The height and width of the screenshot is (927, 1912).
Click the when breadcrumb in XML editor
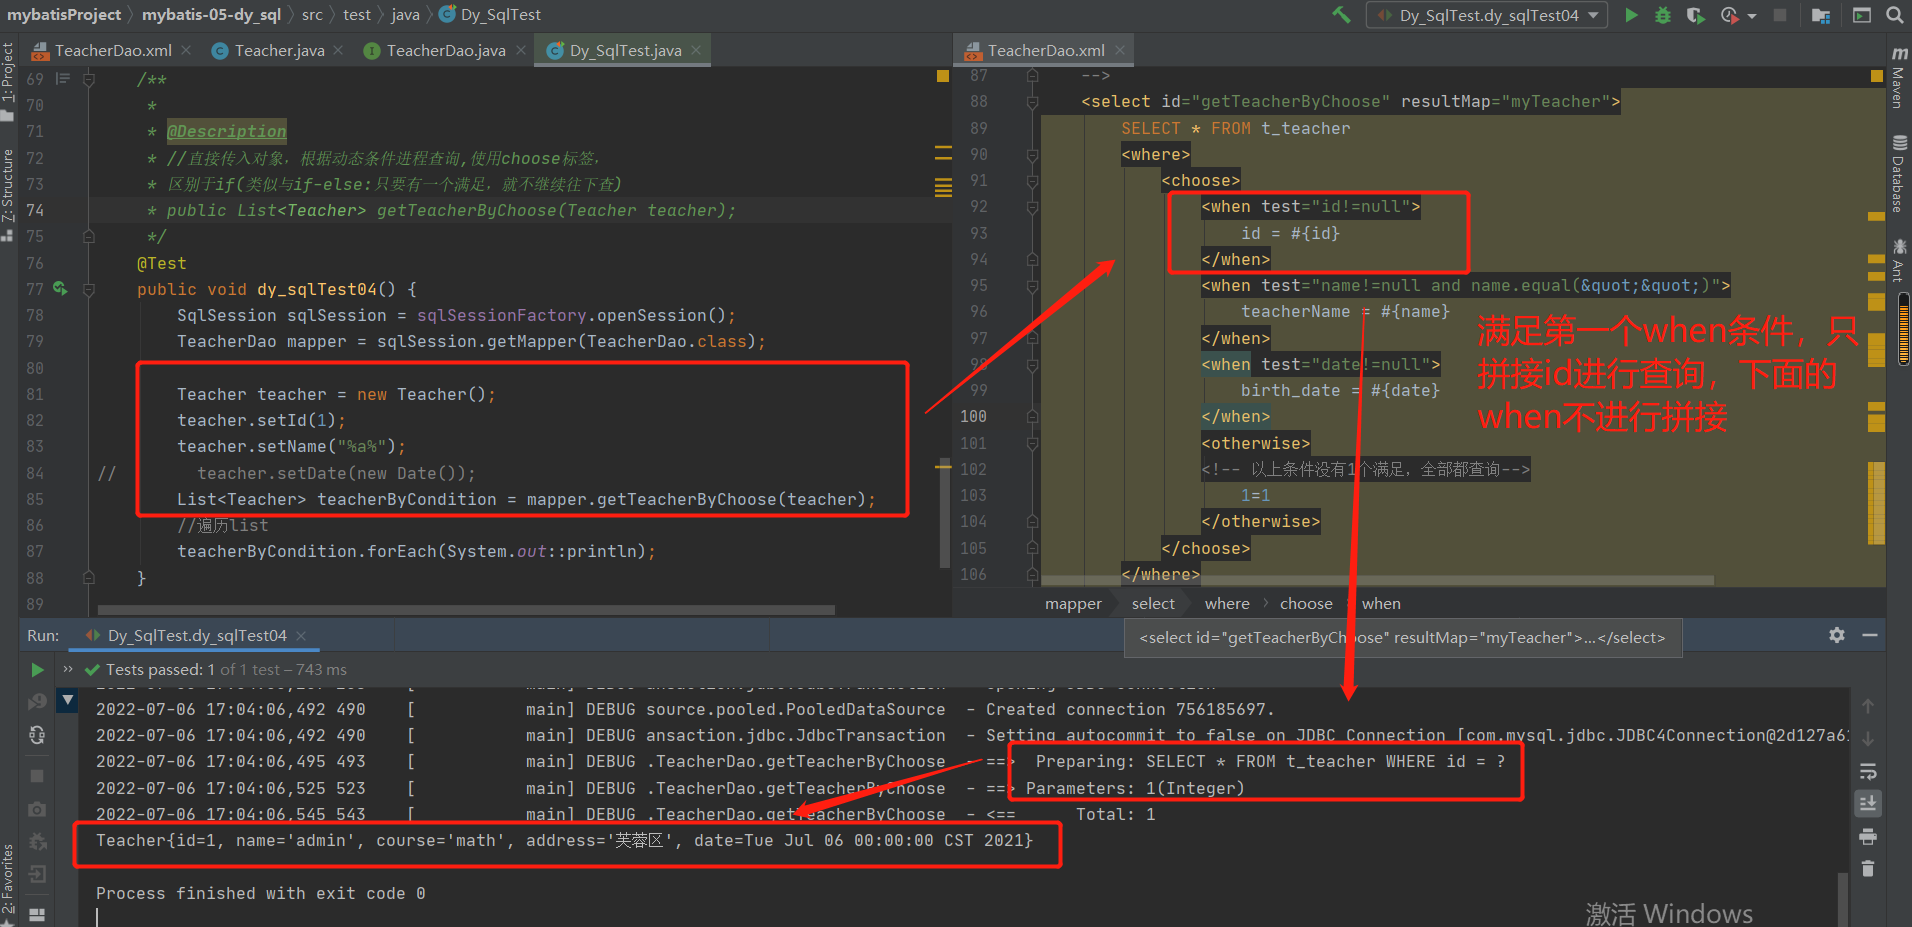point(1381,603)
